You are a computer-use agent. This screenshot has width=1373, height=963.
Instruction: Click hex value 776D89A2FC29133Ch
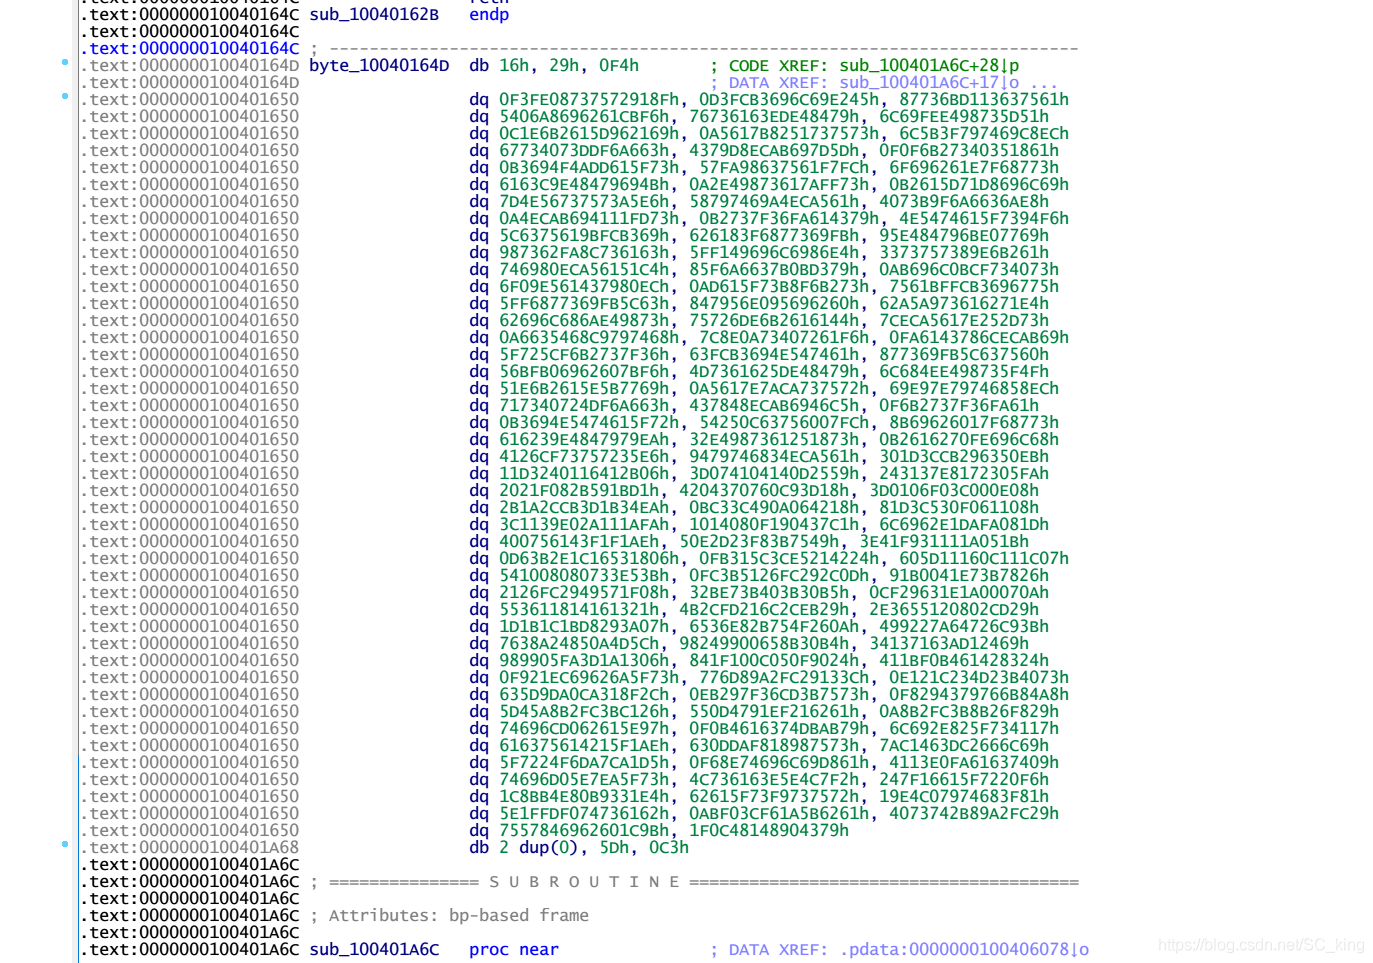(x=784, y=677)
